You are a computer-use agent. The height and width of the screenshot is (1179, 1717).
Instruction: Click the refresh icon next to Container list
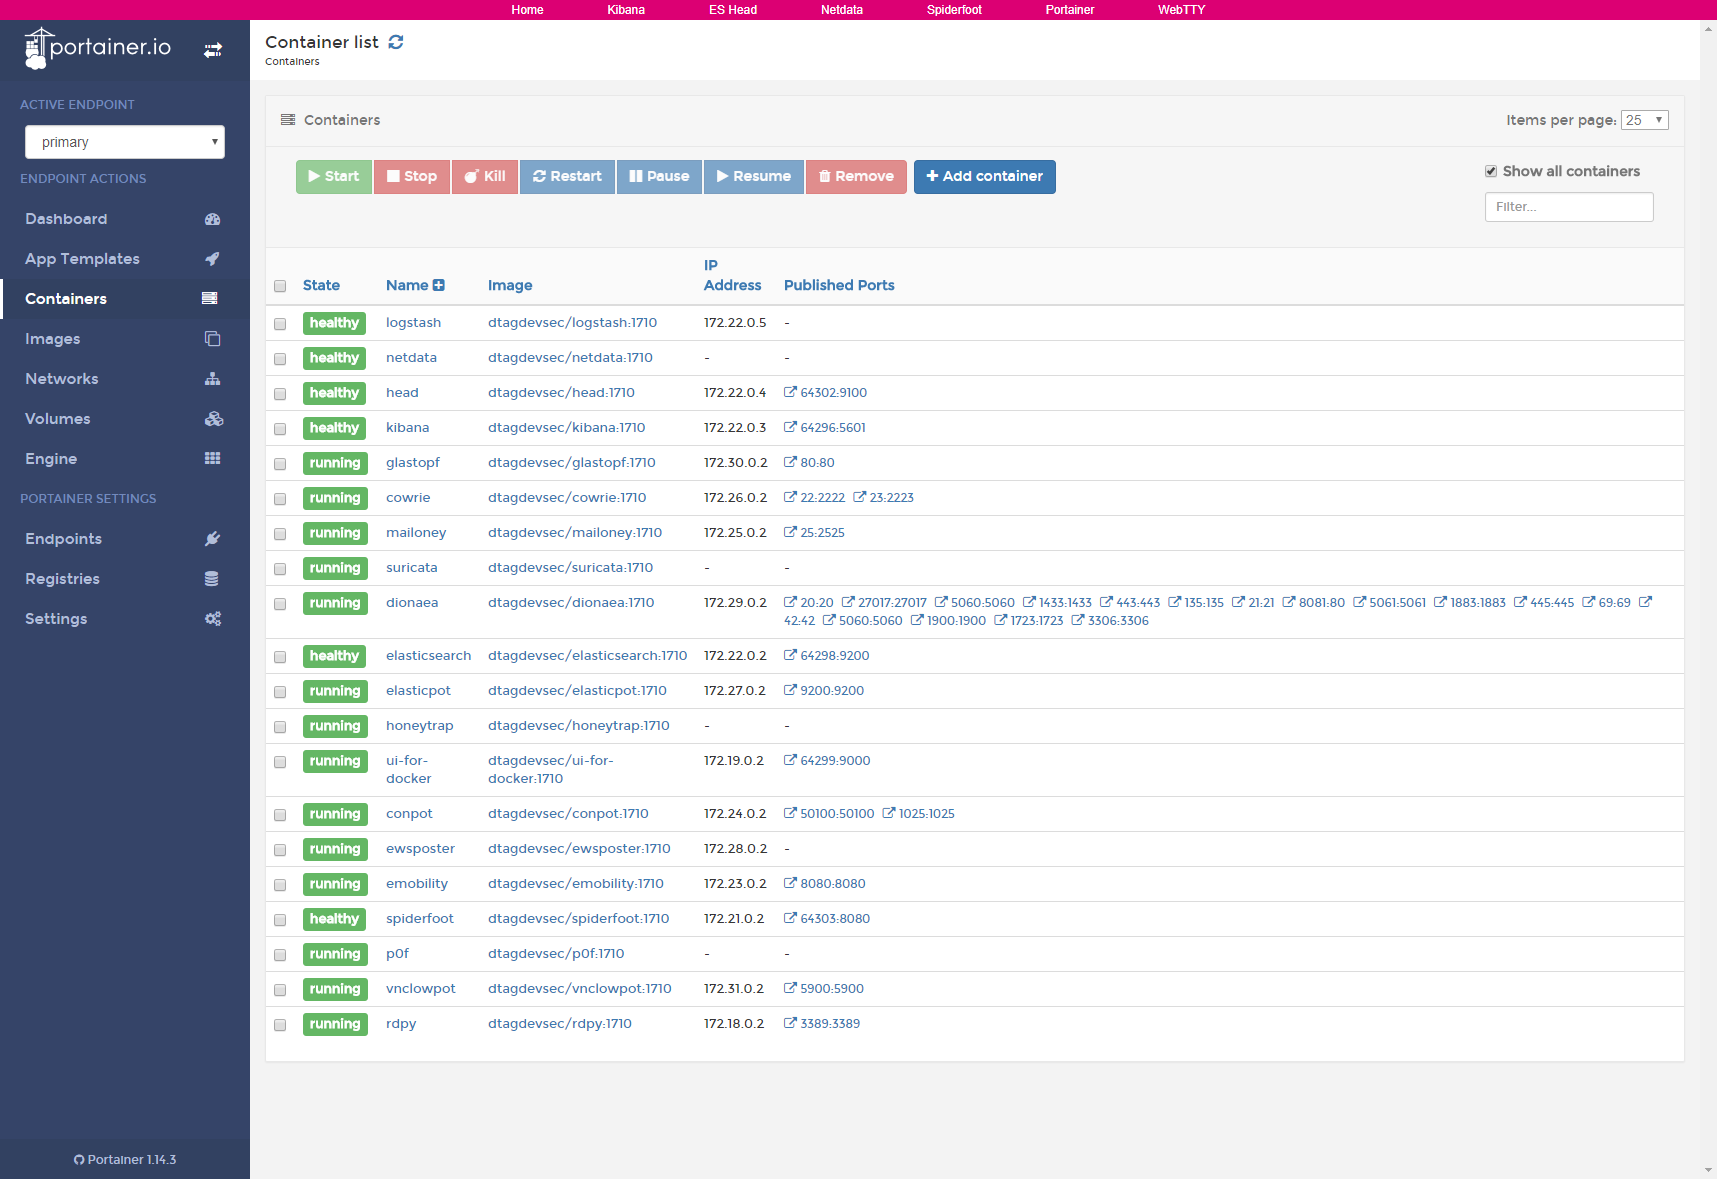pos(396,42)
